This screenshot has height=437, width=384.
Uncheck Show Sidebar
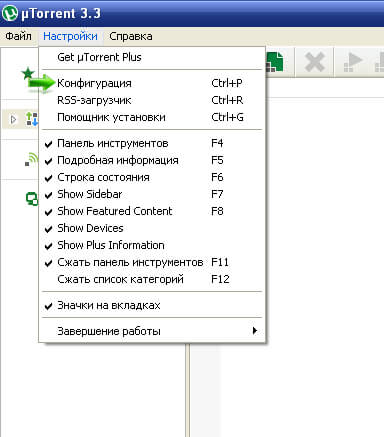coord(152,194)
